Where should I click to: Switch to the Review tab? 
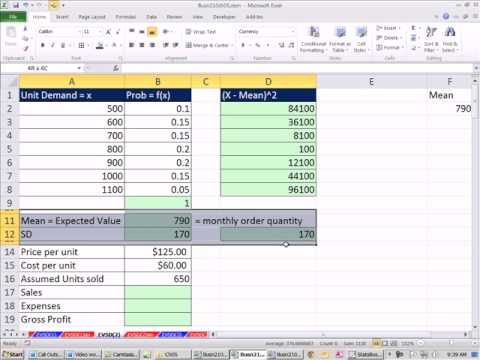click(174, 17)
